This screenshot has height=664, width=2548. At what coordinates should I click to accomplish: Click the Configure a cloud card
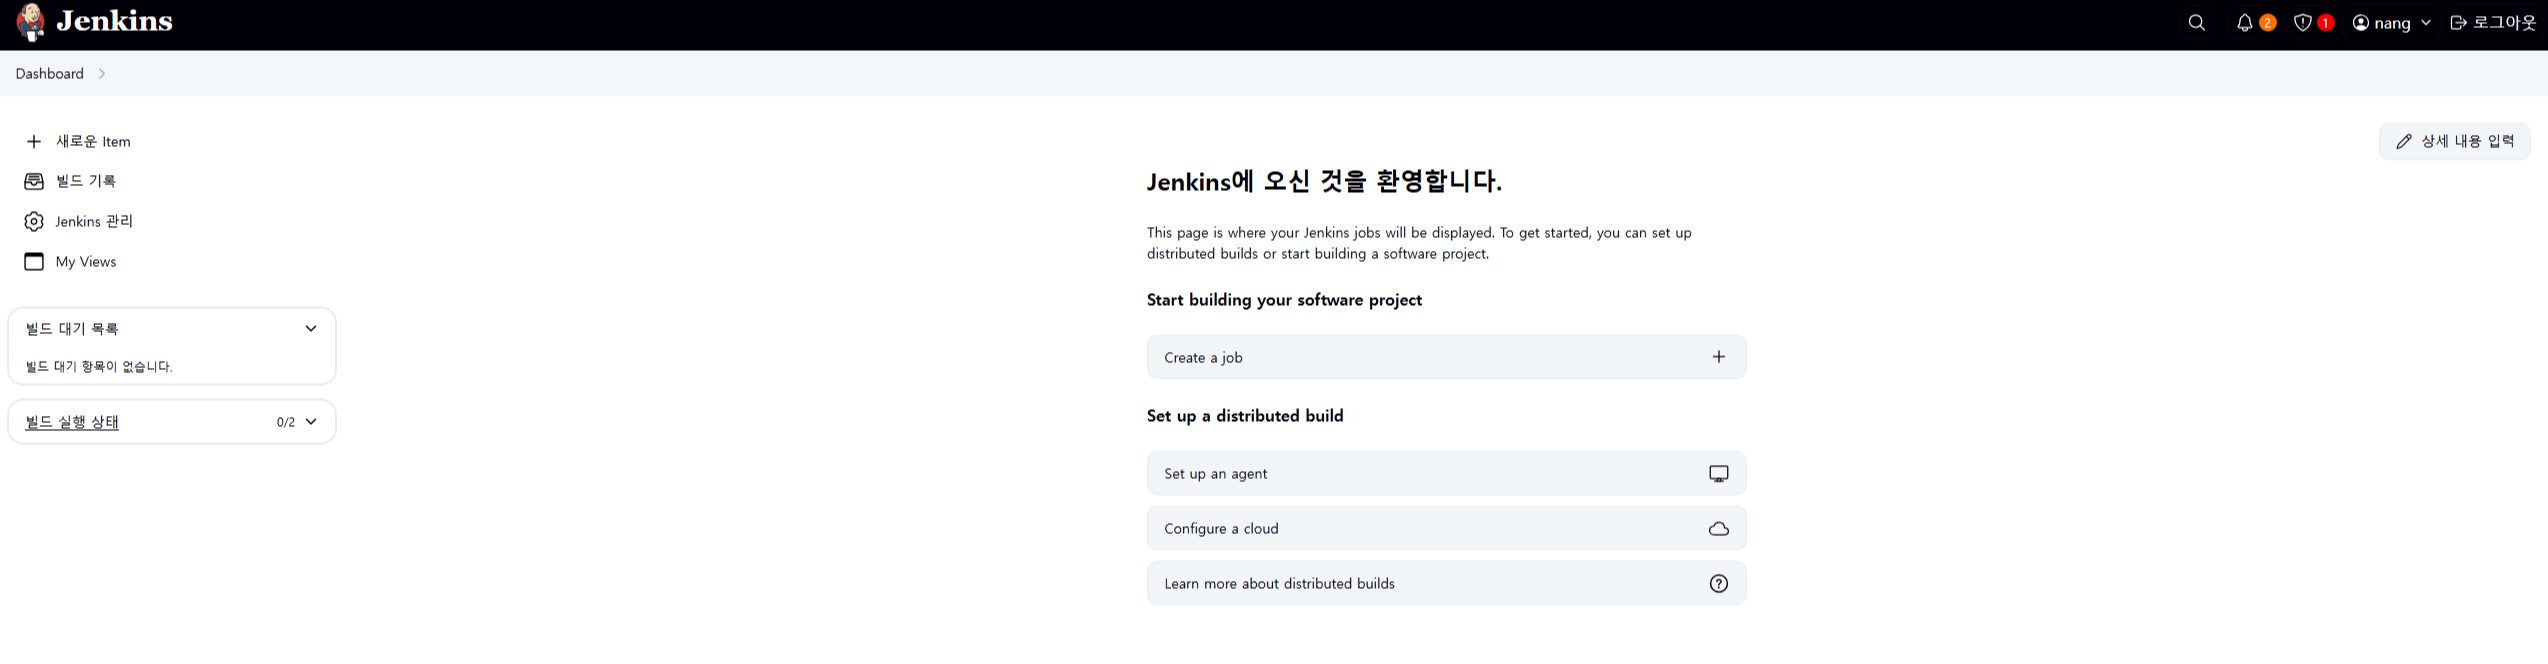[1446, 529]
